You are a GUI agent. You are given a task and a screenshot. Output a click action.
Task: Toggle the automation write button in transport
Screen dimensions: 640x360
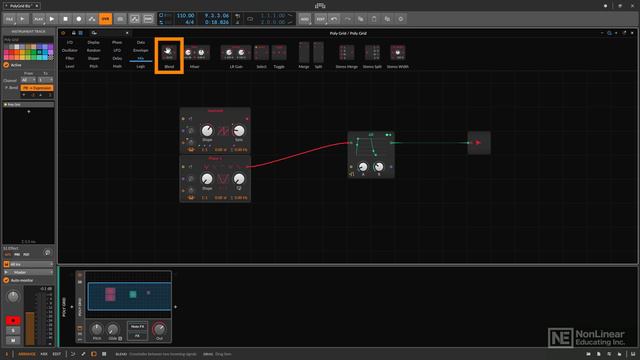tap(92, 19)
